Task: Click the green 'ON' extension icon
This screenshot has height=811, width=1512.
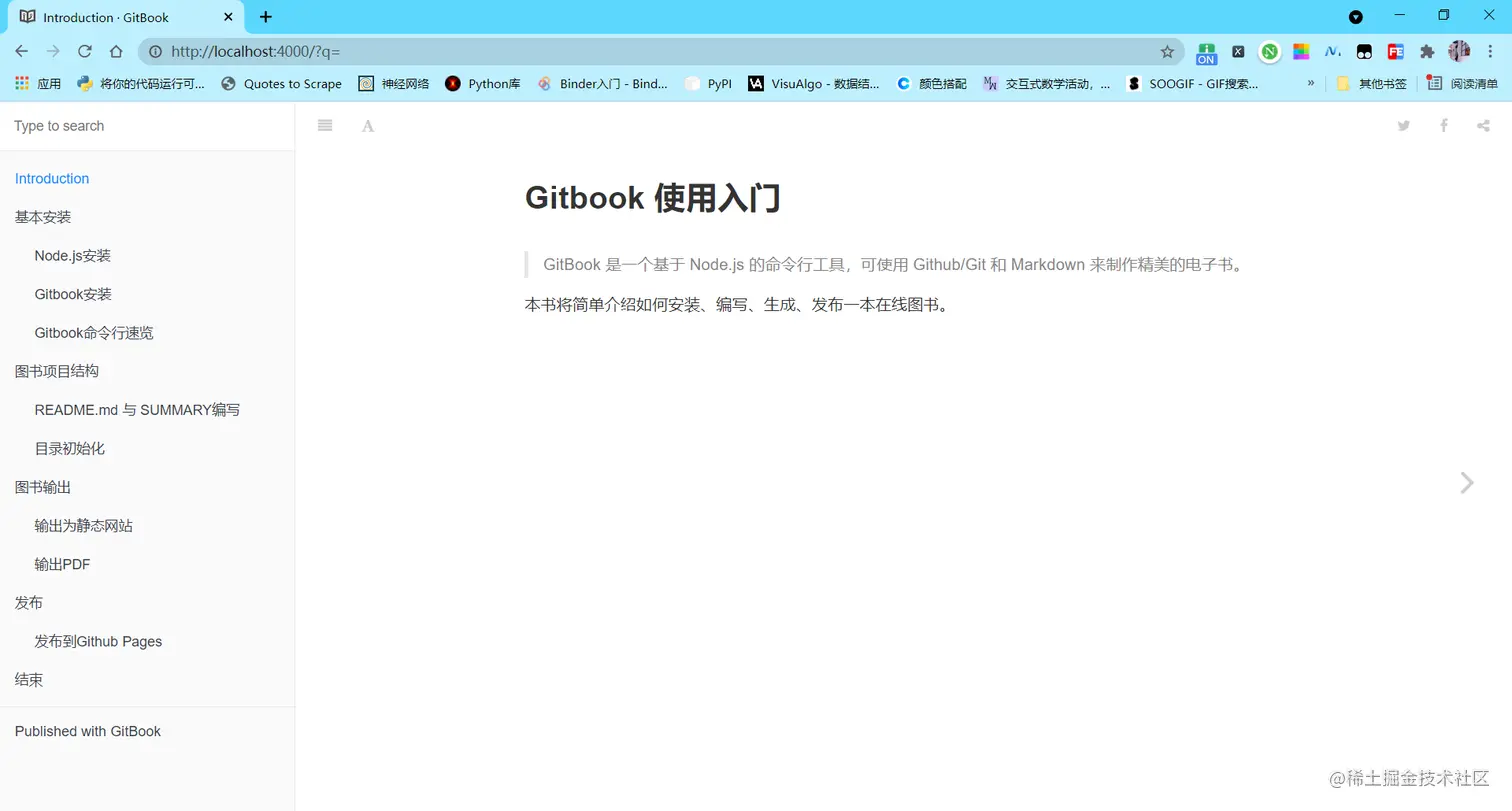Action: (1207, 52)
